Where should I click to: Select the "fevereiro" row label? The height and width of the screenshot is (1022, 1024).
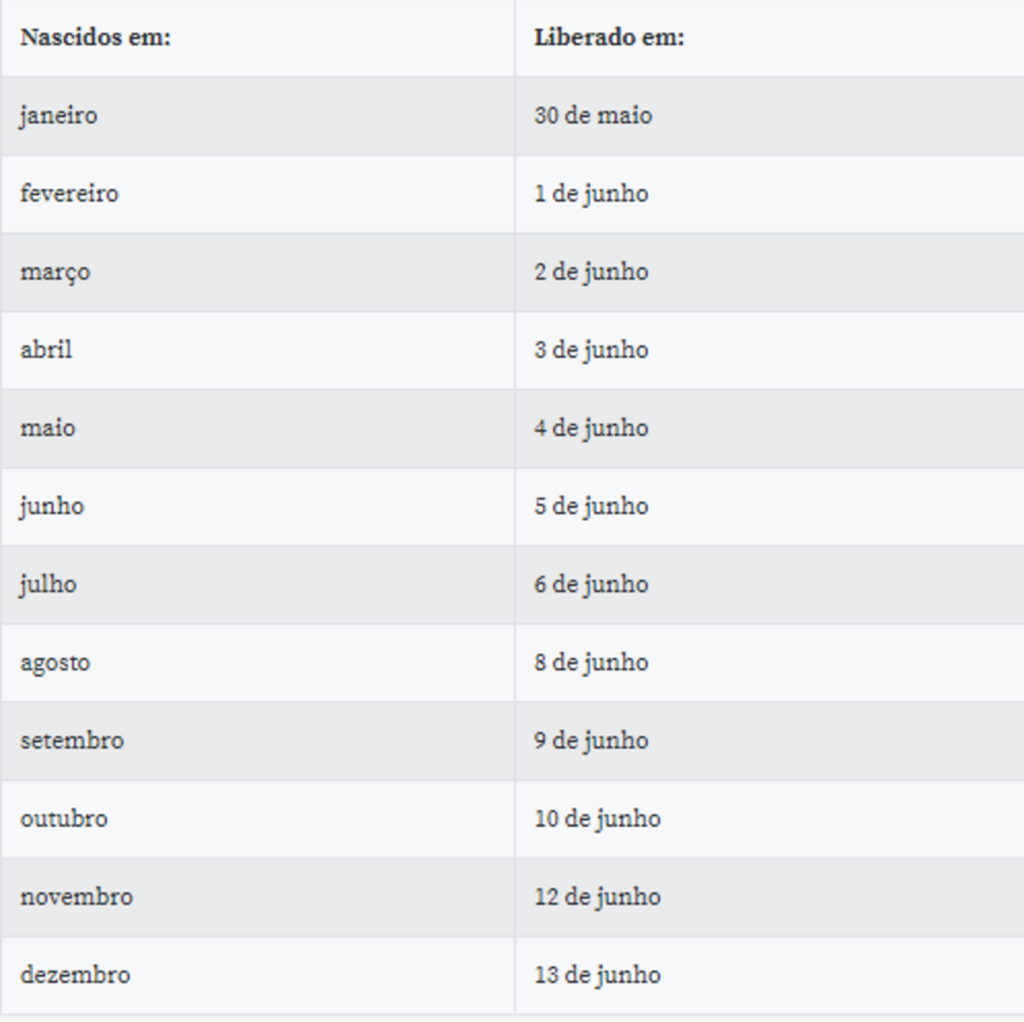click(69, 194)
